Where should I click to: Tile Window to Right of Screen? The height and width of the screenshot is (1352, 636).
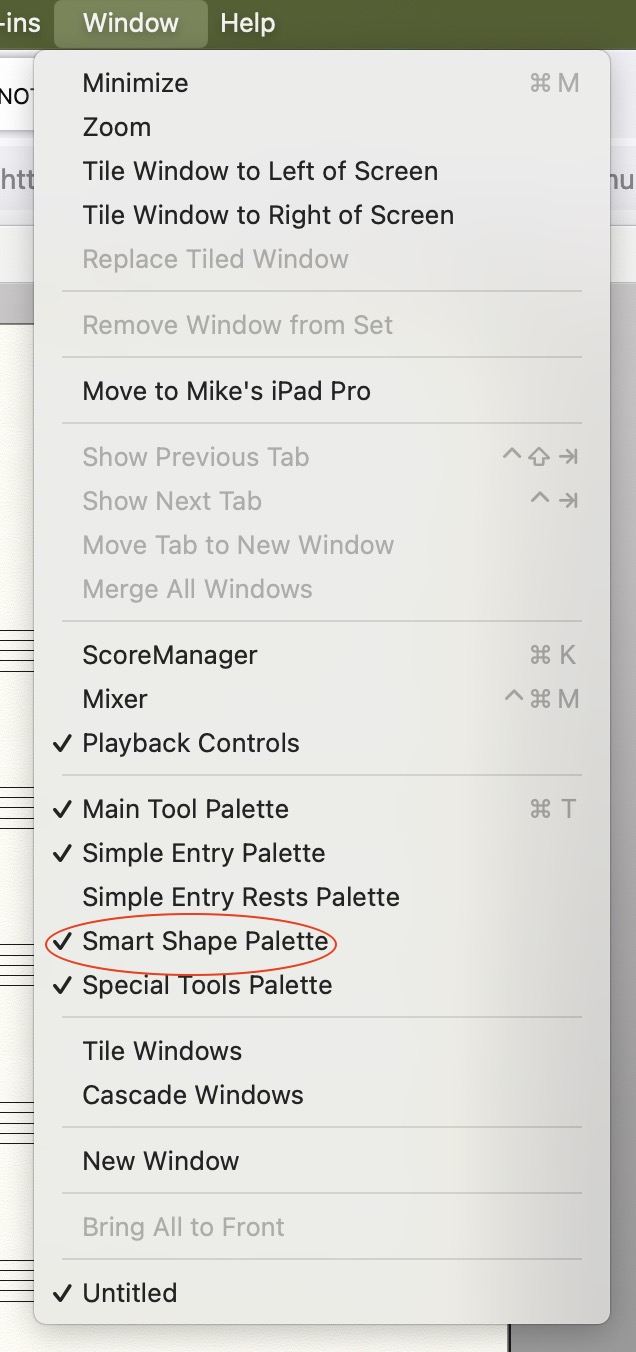(x=268, y=215)
